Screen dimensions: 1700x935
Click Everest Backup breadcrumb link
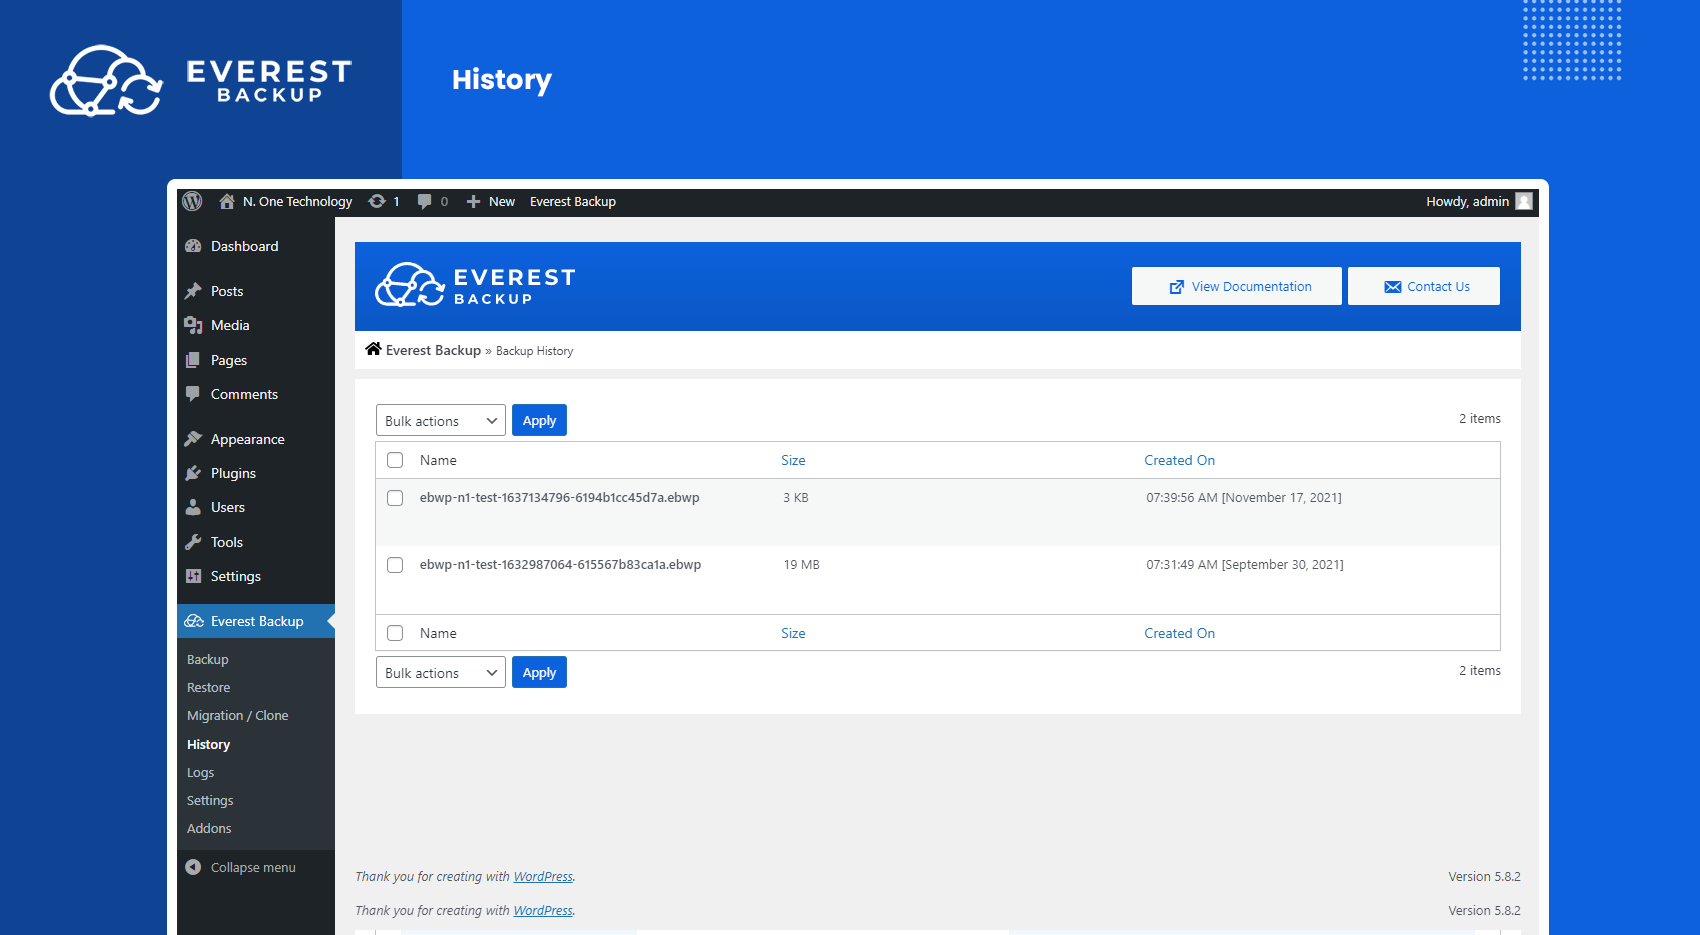[433, 350]
